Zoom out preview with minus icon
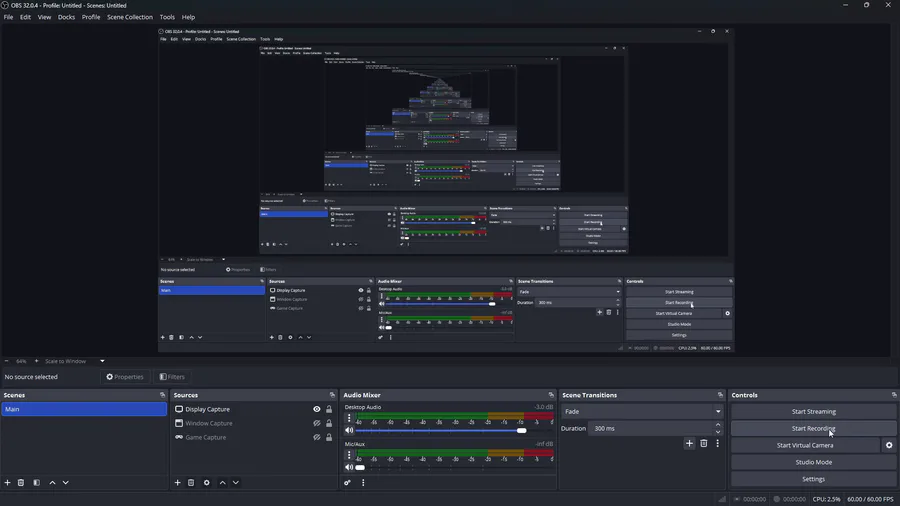 pyautogui.click(x=7, y=361)
